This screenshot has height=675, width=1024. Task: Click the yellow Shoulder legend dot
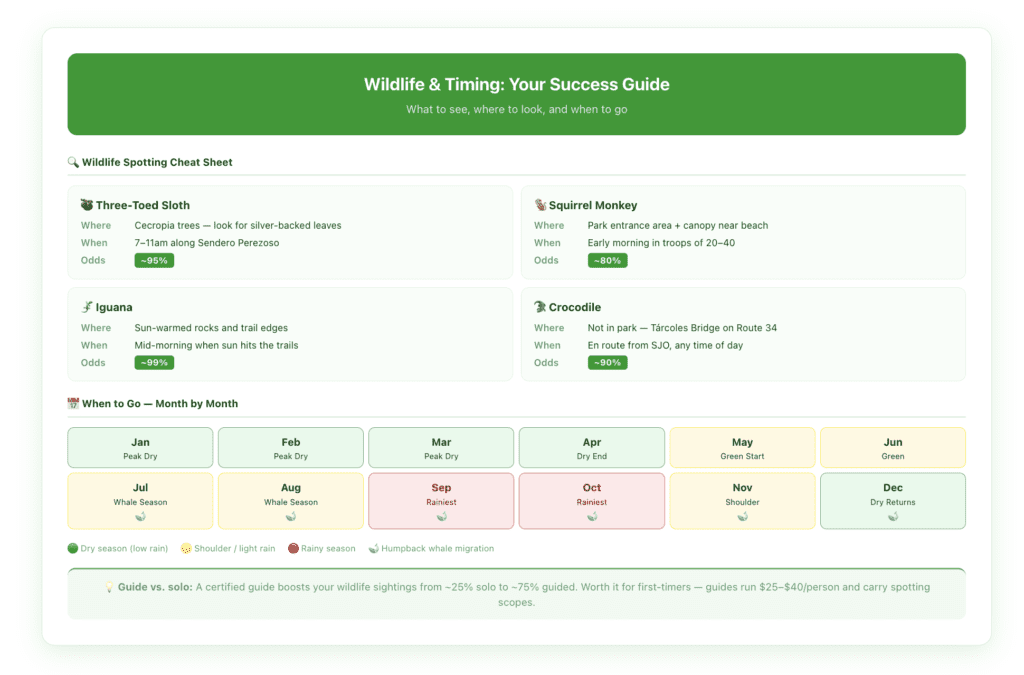pyautogui.click(x=186, y=548)
